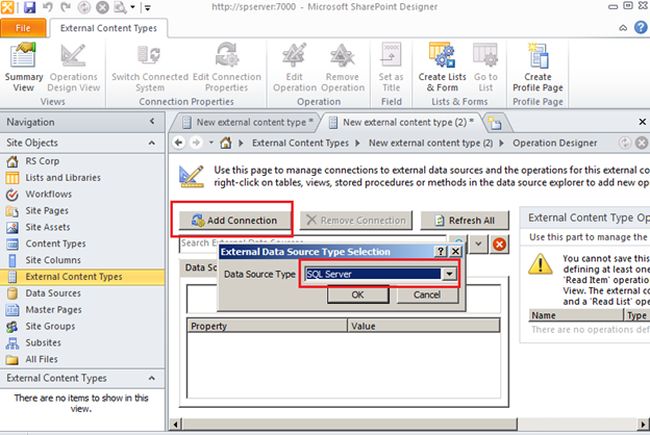Open Data Sources in navigation
Screen dimensions: 650x435
click(x=53, y=293)
